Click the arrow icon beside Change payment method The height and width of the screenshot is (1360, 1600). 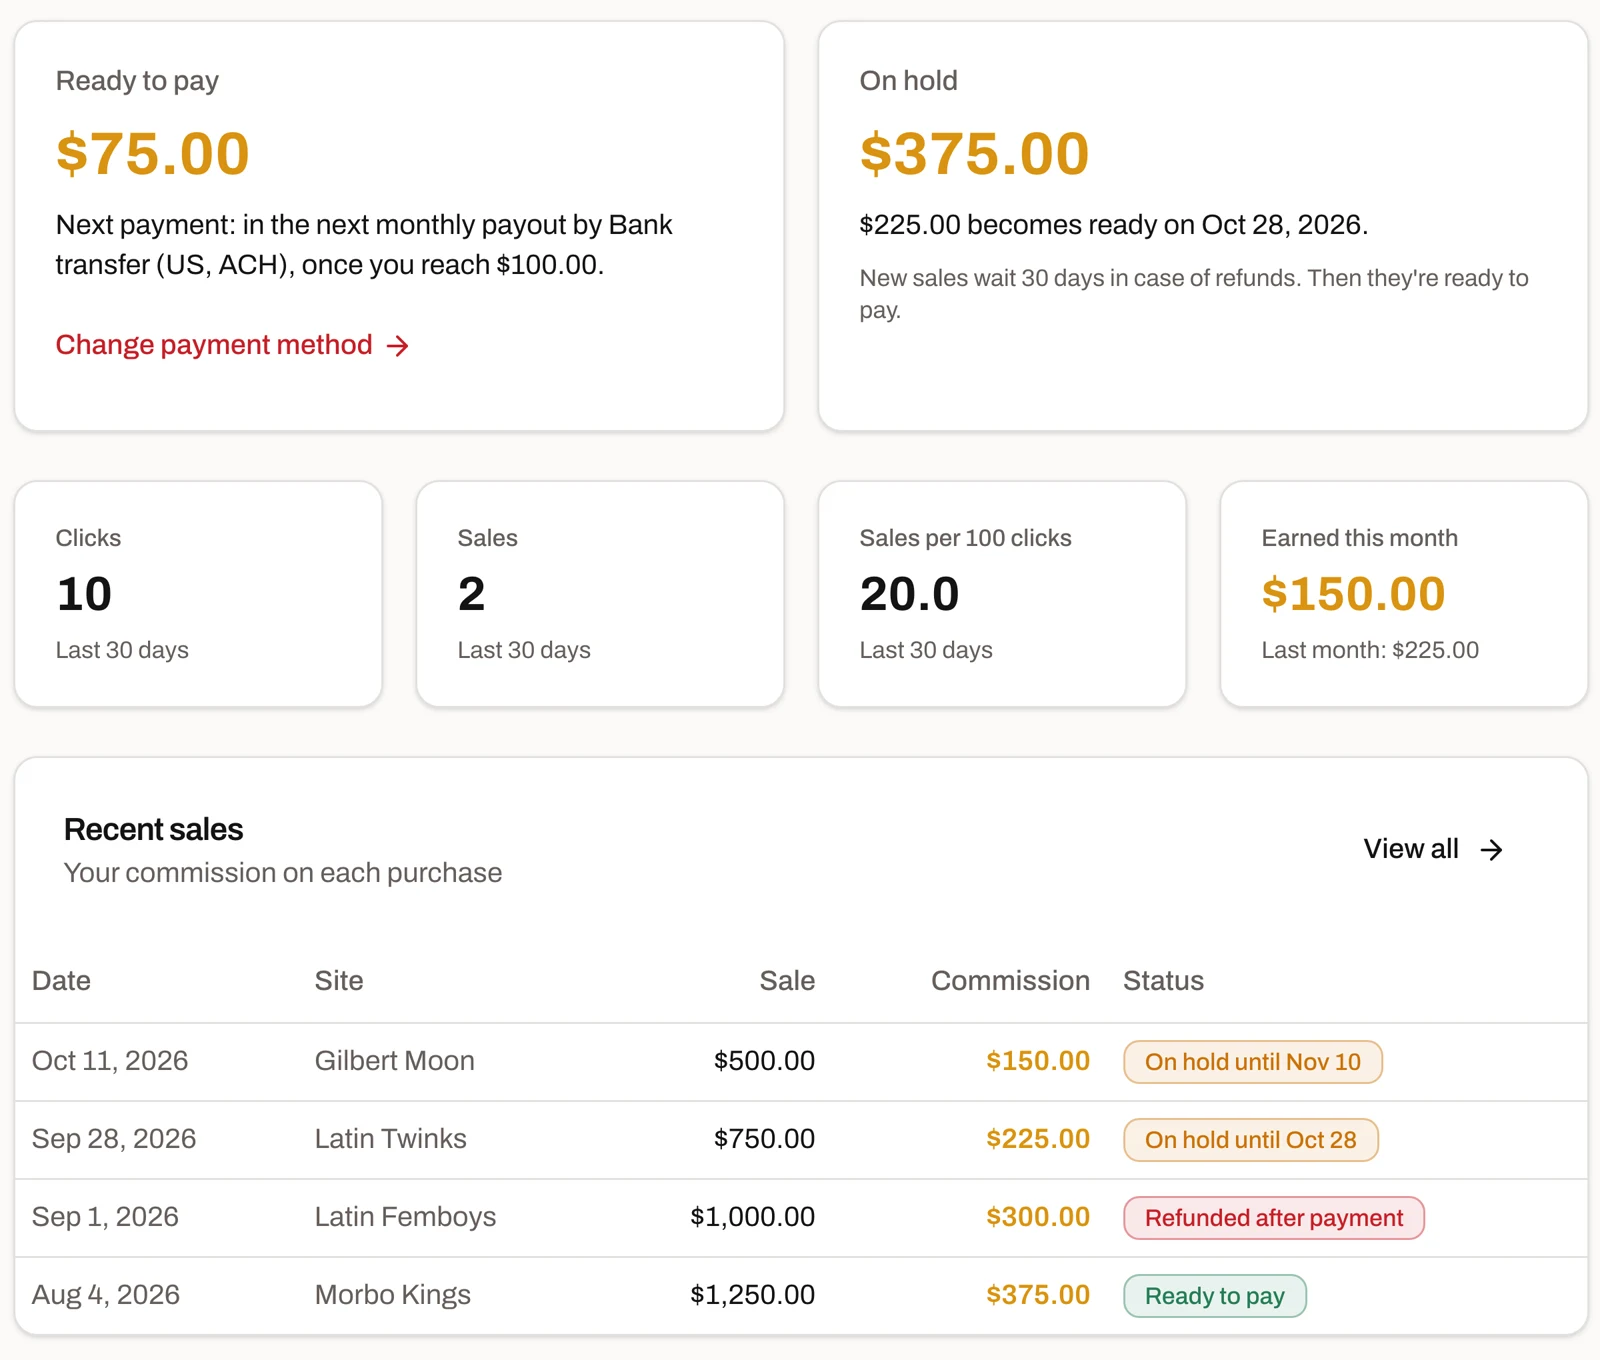tap(398, 346)
